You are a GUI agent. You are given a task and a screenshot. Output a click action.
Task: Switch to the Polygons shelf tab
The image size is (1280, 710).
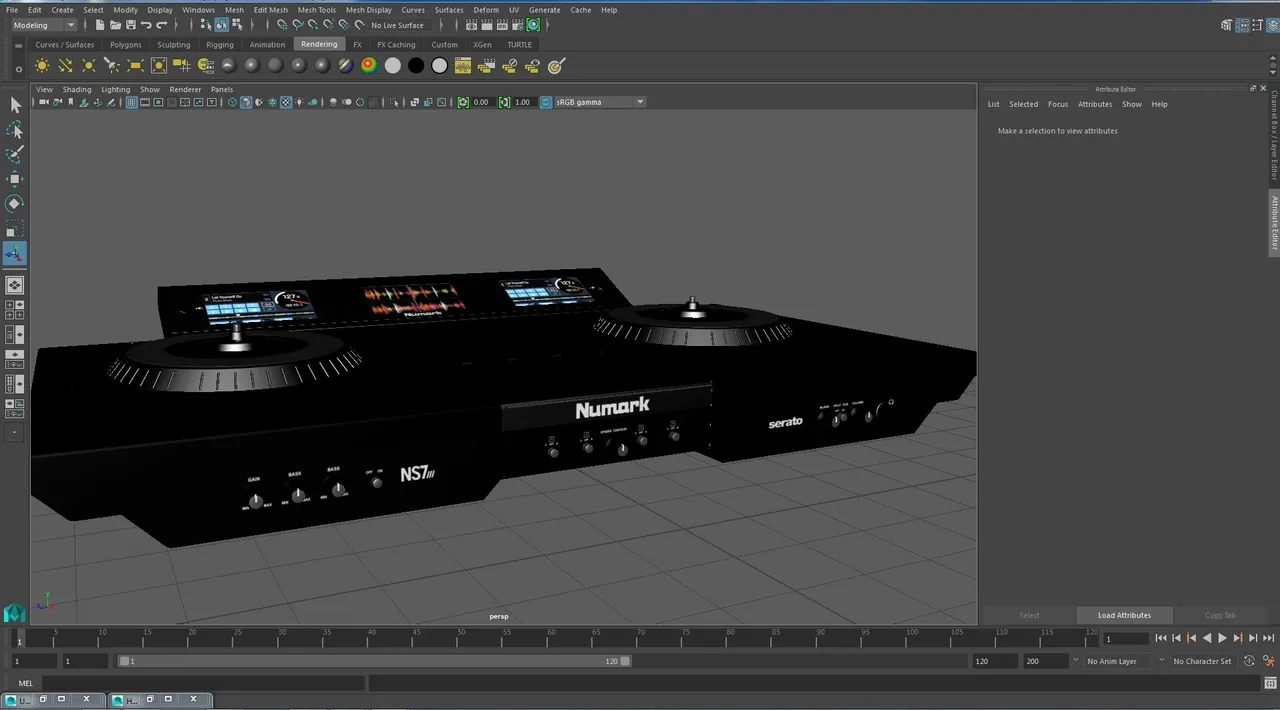click(x=126, y=44)
